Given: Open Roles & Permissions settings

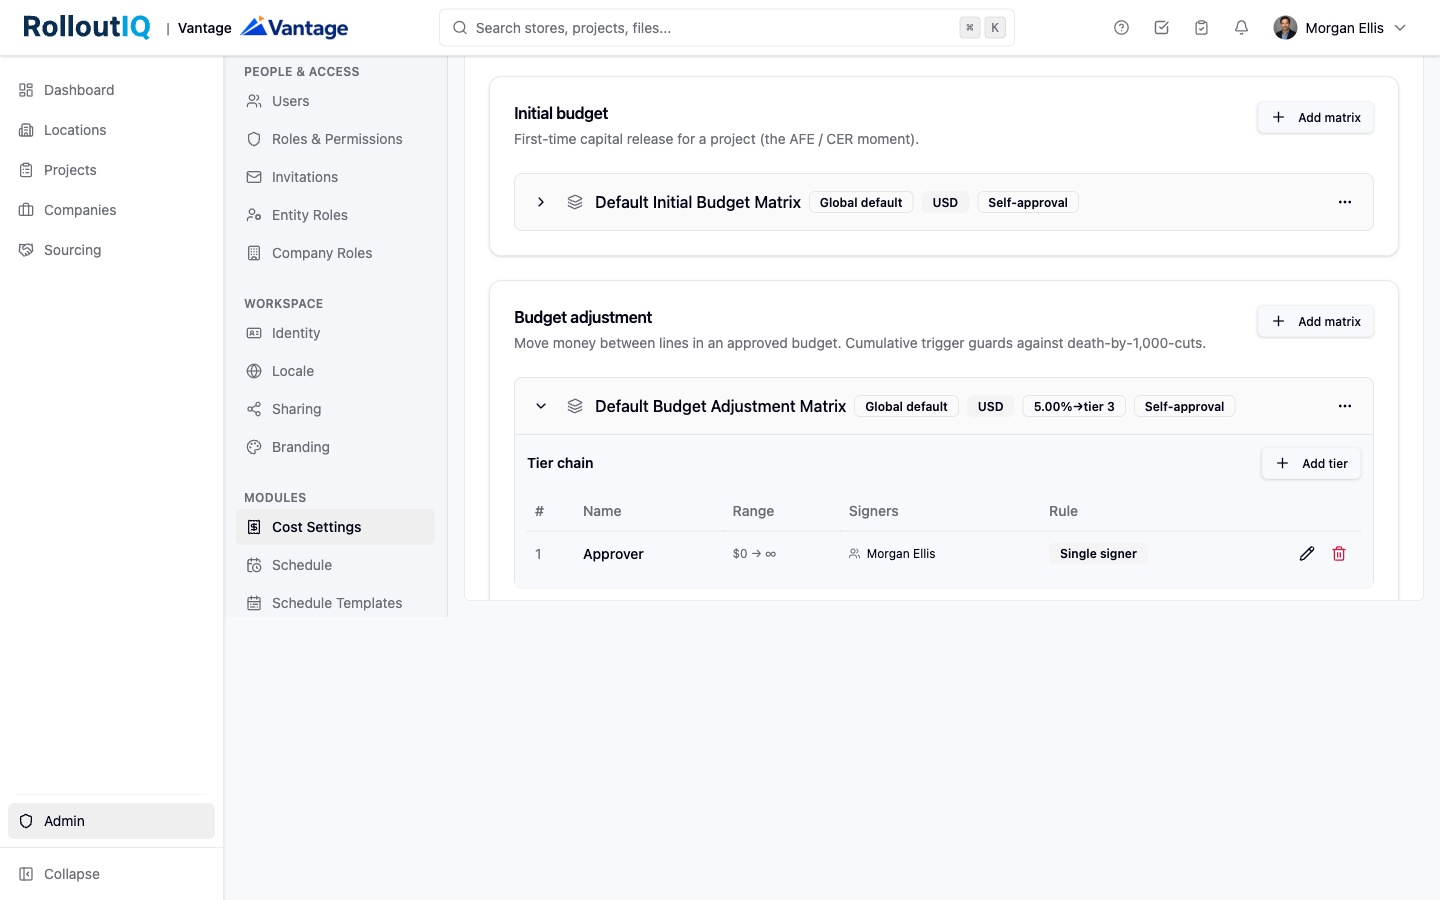Looking at the screenshot, I should pos(335,139).
